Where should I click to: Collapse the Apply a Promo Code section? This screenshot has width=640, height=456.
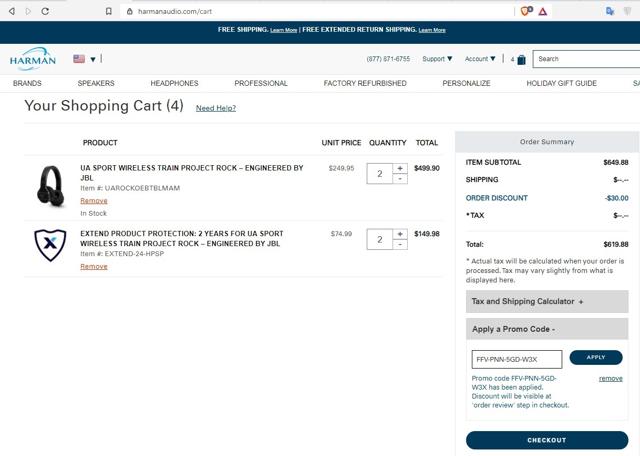(x=547, y=329)
